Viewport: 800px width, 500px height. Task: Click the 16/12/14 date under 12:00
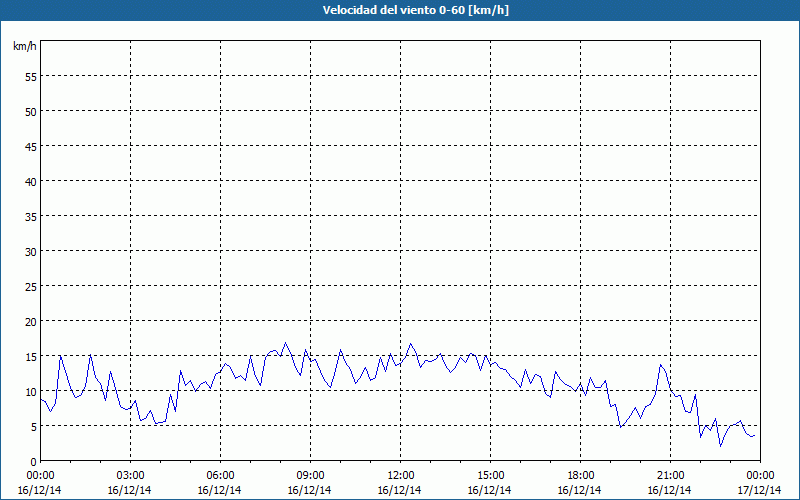point(399,490)
